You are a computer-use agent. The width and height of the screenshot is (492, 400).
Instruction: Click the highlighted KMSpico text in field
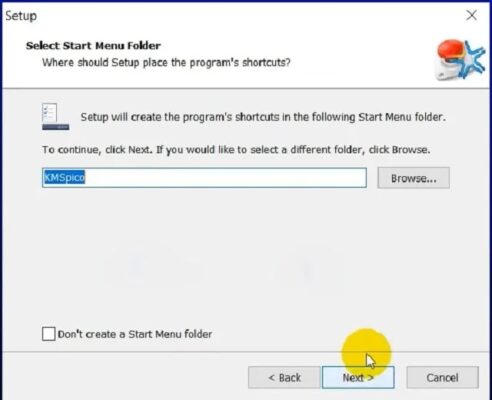(x=64, y=177)
